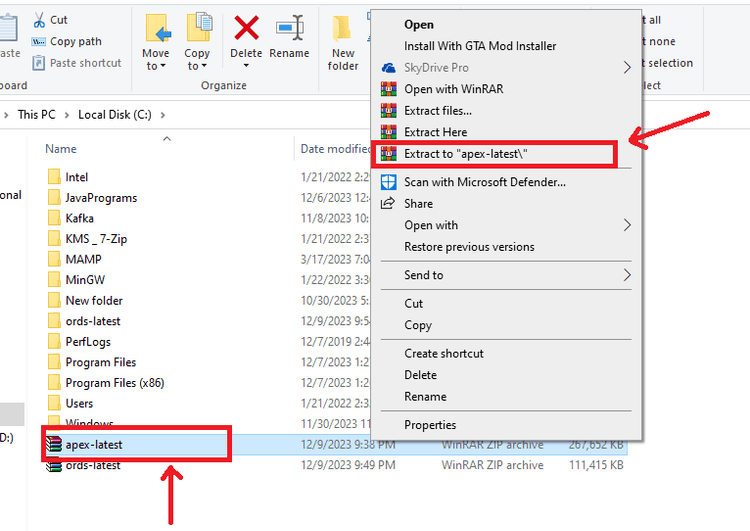The width and height of the screenshot is (750, 531).
Task: Expand the Send to submenu
Action: [423, 275]
